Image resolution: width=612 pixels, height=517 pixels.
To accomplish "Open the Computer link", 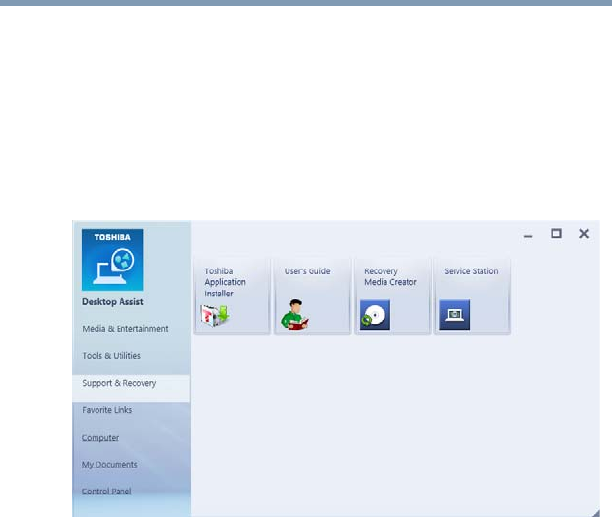I will [x=100, y=438].
